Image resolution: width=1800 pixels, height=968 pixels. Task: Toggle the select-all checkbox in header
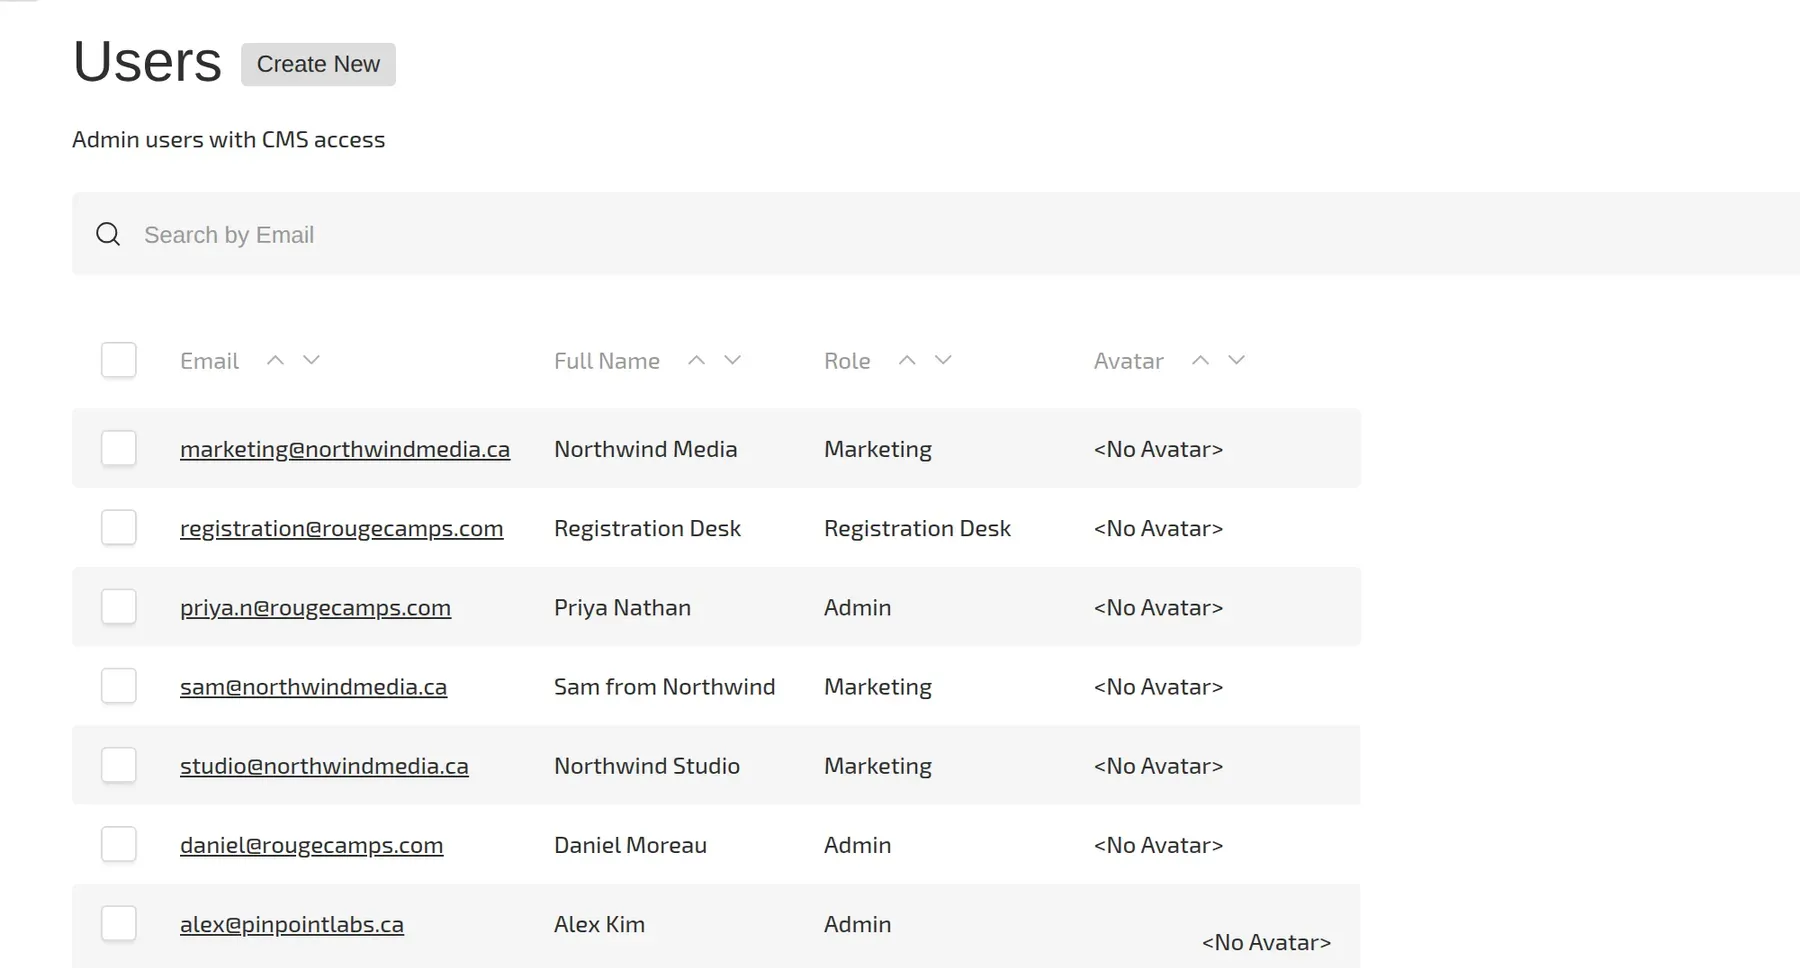(x=119, y=360)
